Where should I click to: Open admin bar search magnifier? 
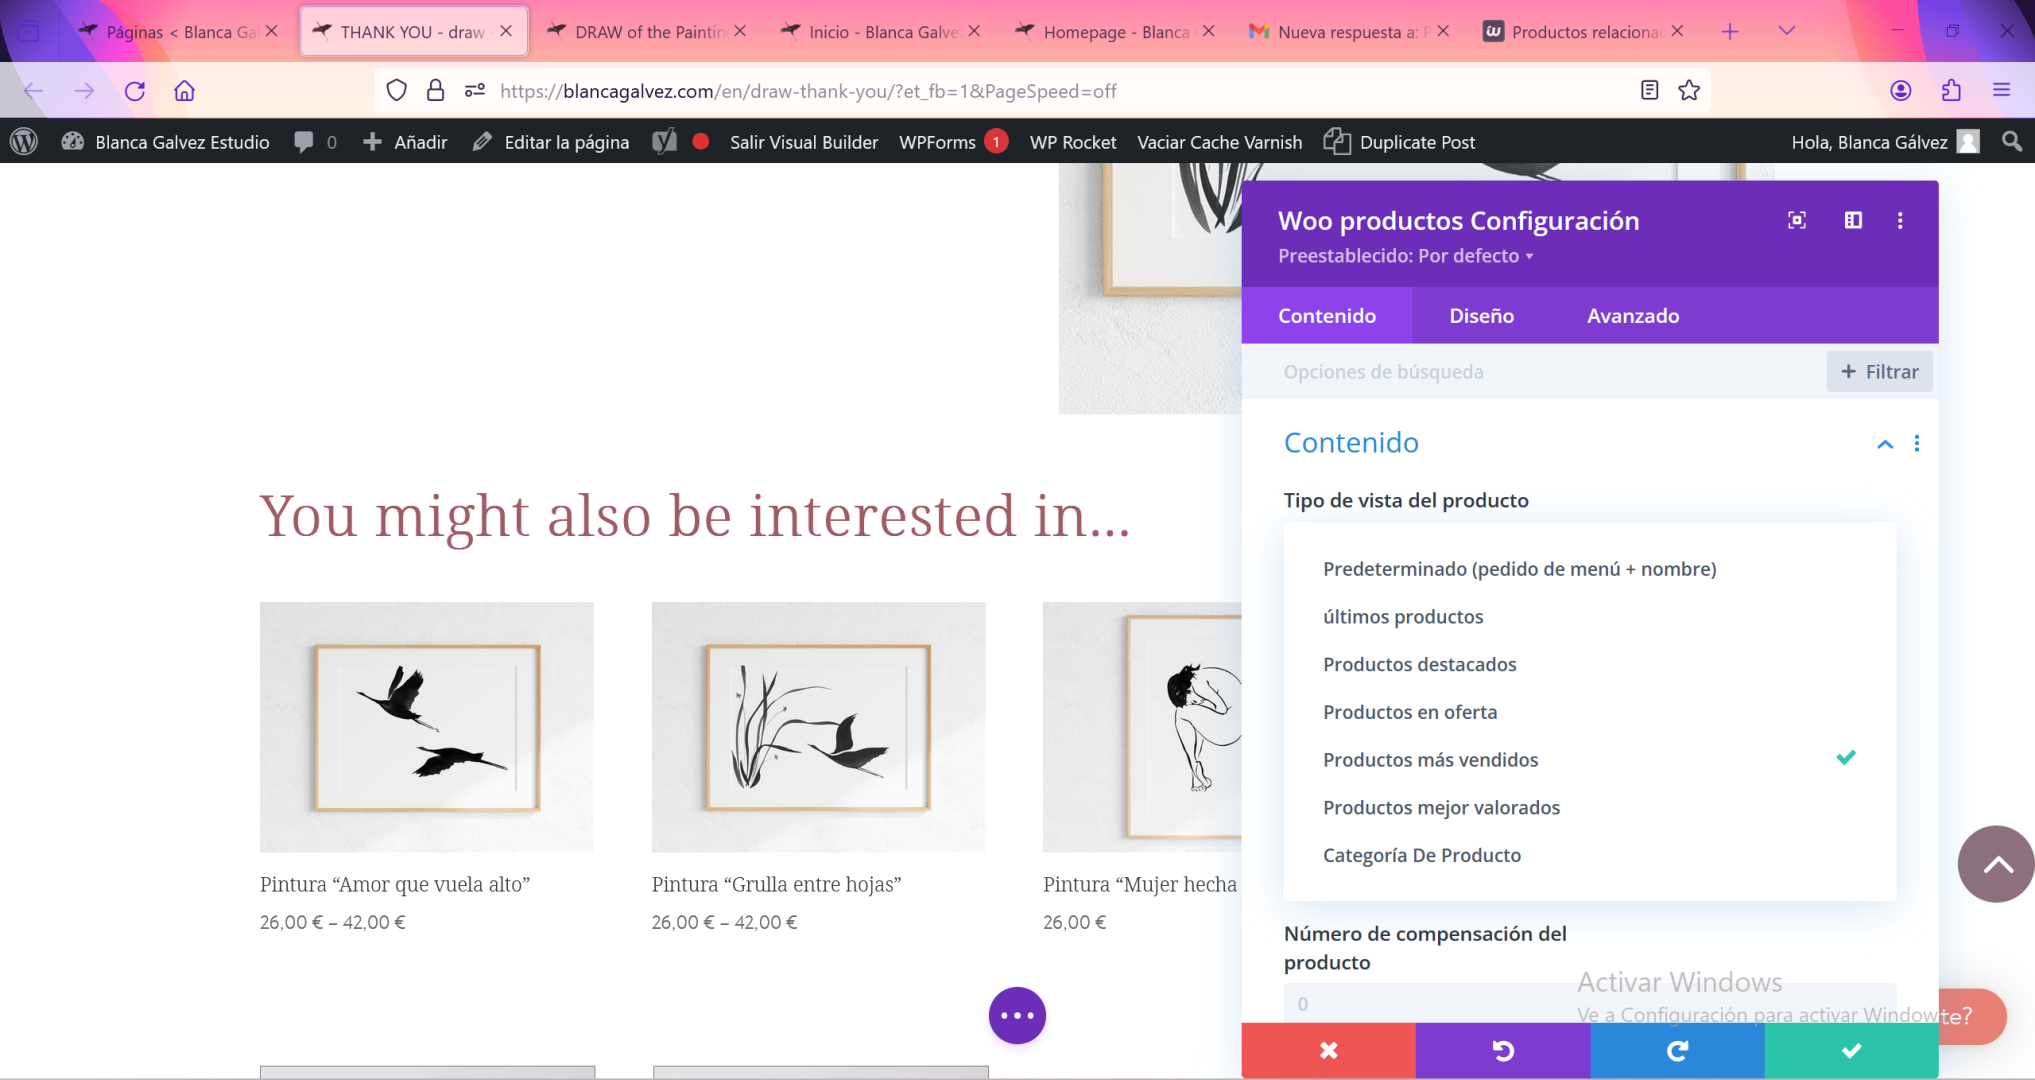[x=2012, y=142]
